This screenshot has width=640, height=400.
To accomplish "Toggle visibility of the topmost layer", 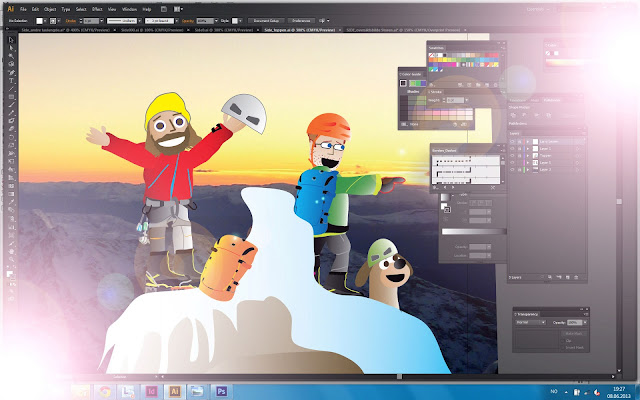I will [x=512, y=142].
